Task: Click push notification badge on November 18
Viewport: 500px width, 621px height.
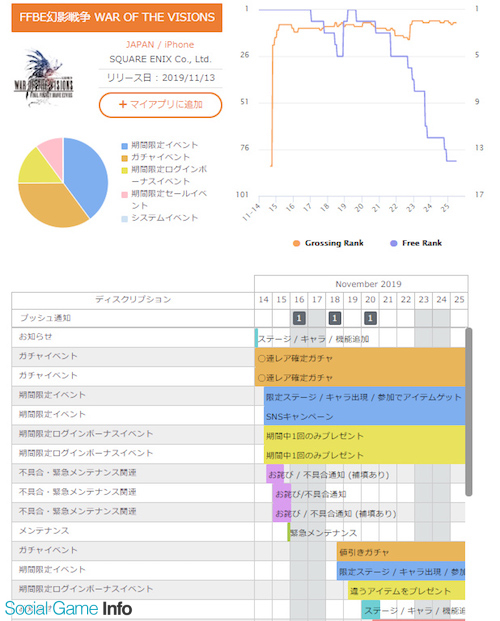Action: point(335,318)
